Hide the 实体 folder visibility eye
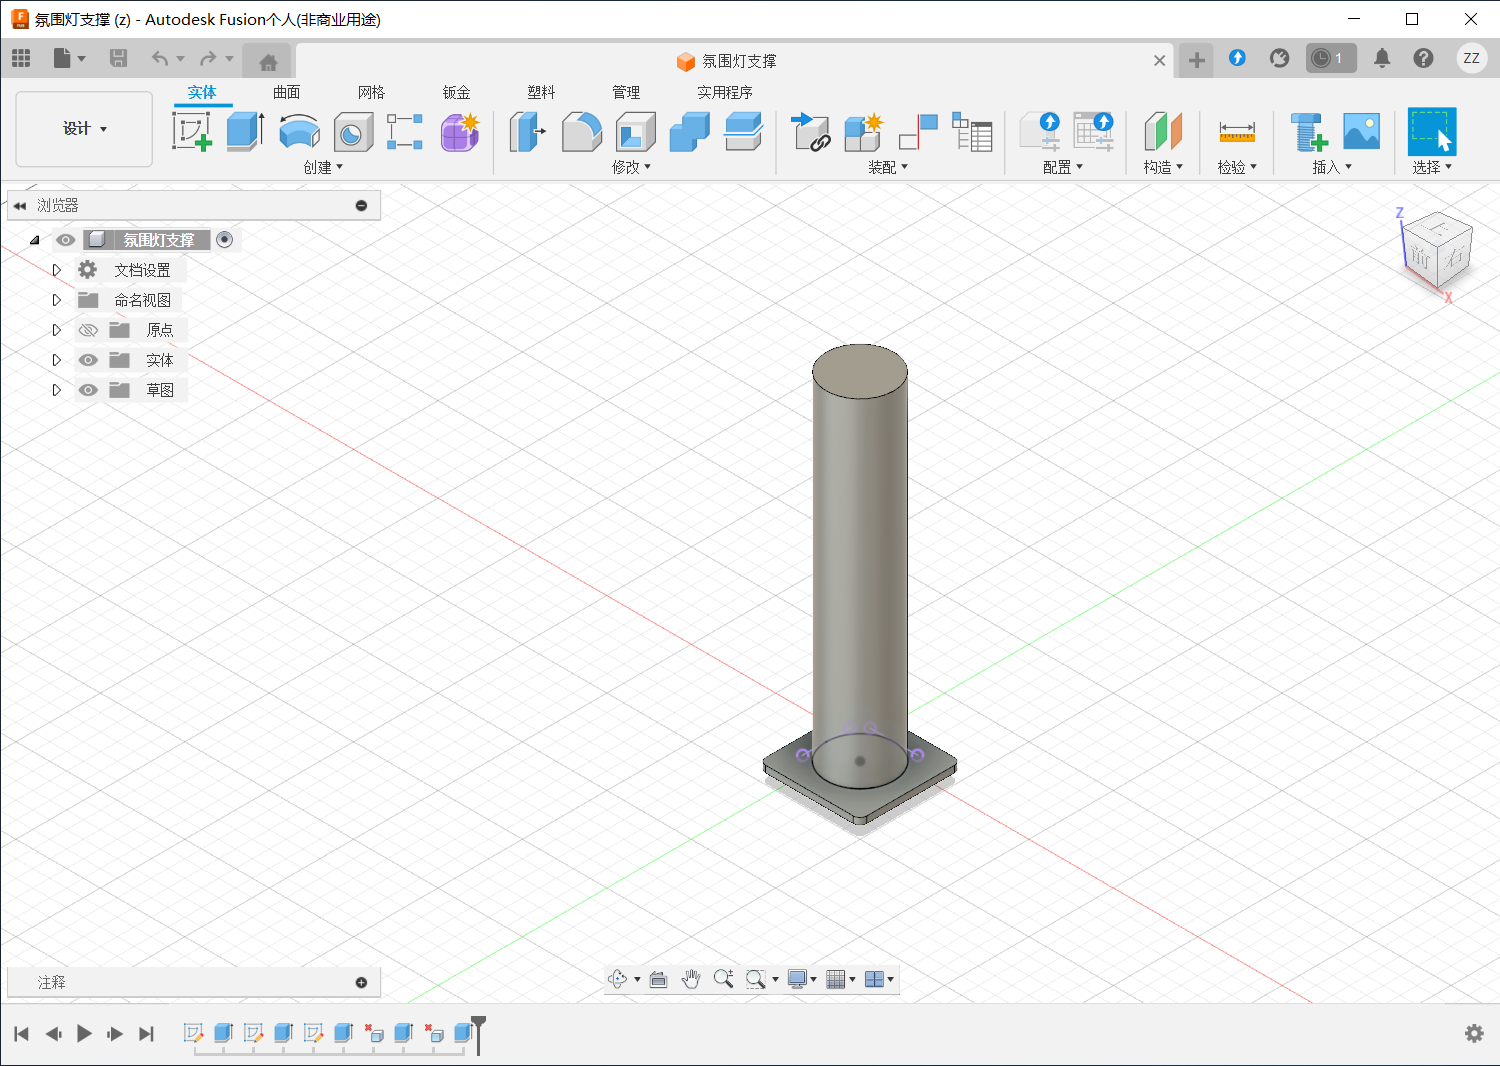This screenshot has width=1500, height=1066. pyautogui.click(x=88, y=360)
